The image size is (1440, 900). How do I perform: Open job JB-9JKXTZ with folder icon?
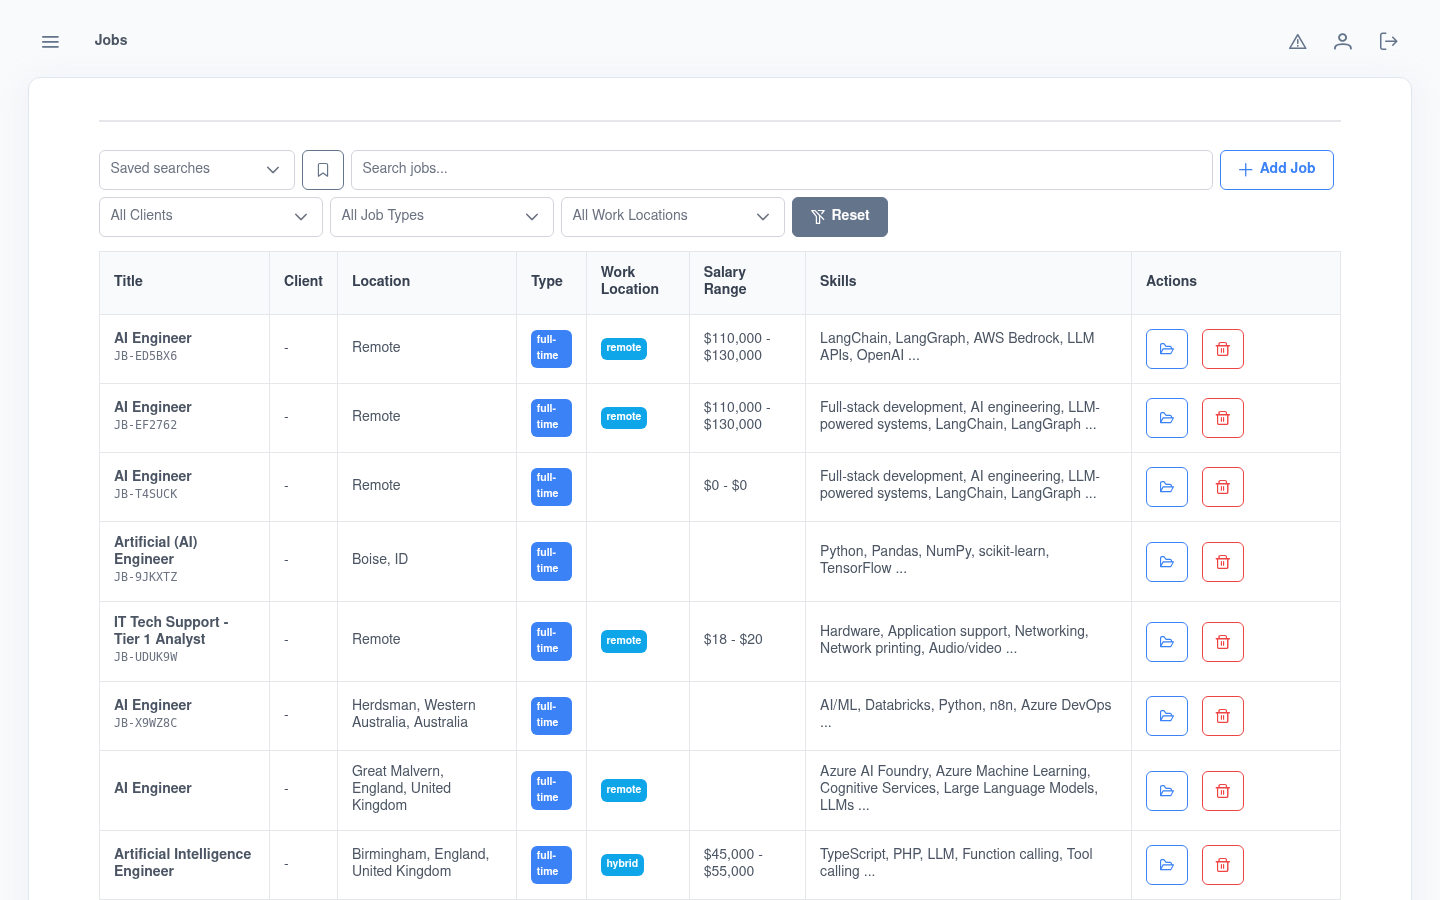click(1167, 562)
